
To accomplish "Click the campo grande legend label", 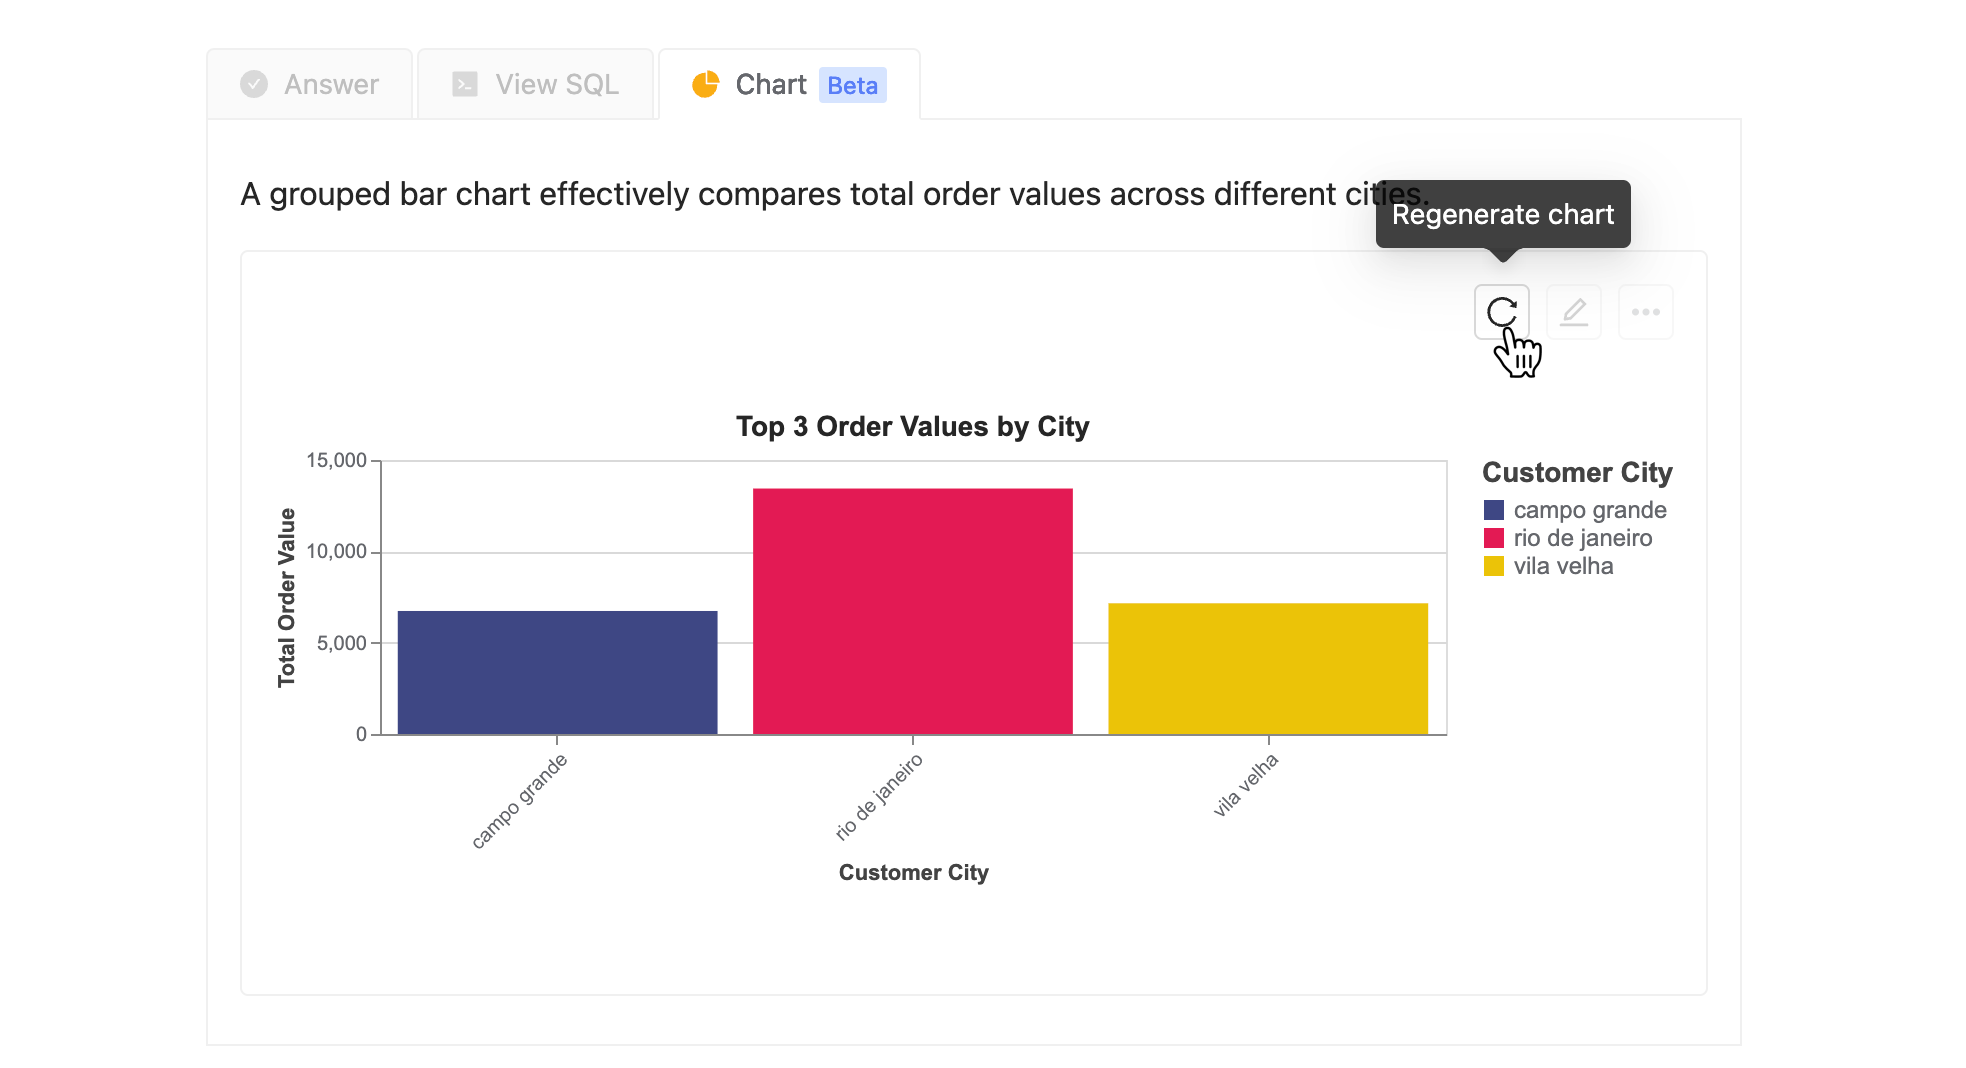I will point(1590,510).
